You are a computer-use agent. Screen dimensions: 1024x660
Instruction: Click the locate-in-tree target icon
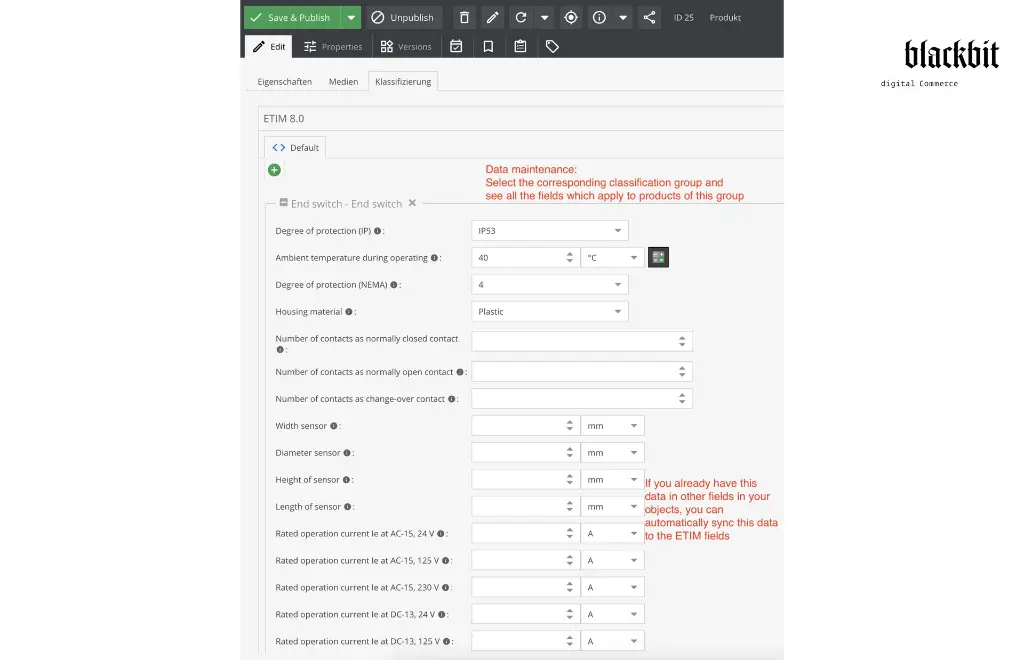click(571, 18)
